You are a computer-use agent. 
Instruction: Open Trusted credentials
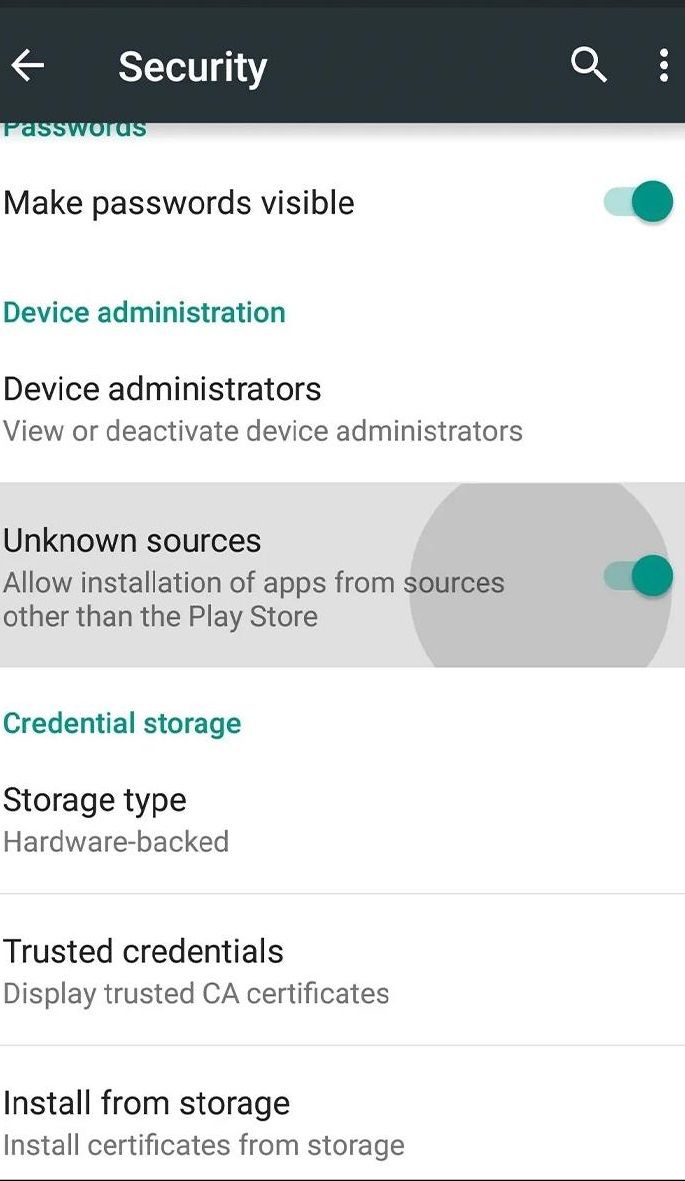coord(143,951)
